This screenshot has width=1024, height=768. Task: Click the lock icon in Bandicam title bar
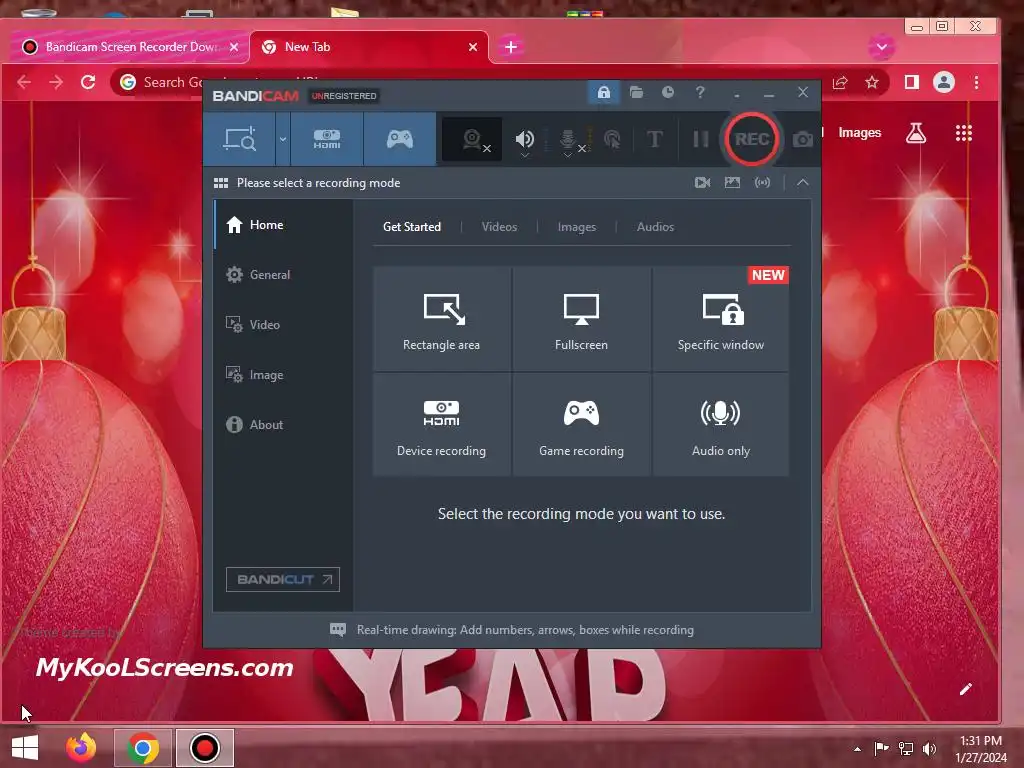(603, 92)
